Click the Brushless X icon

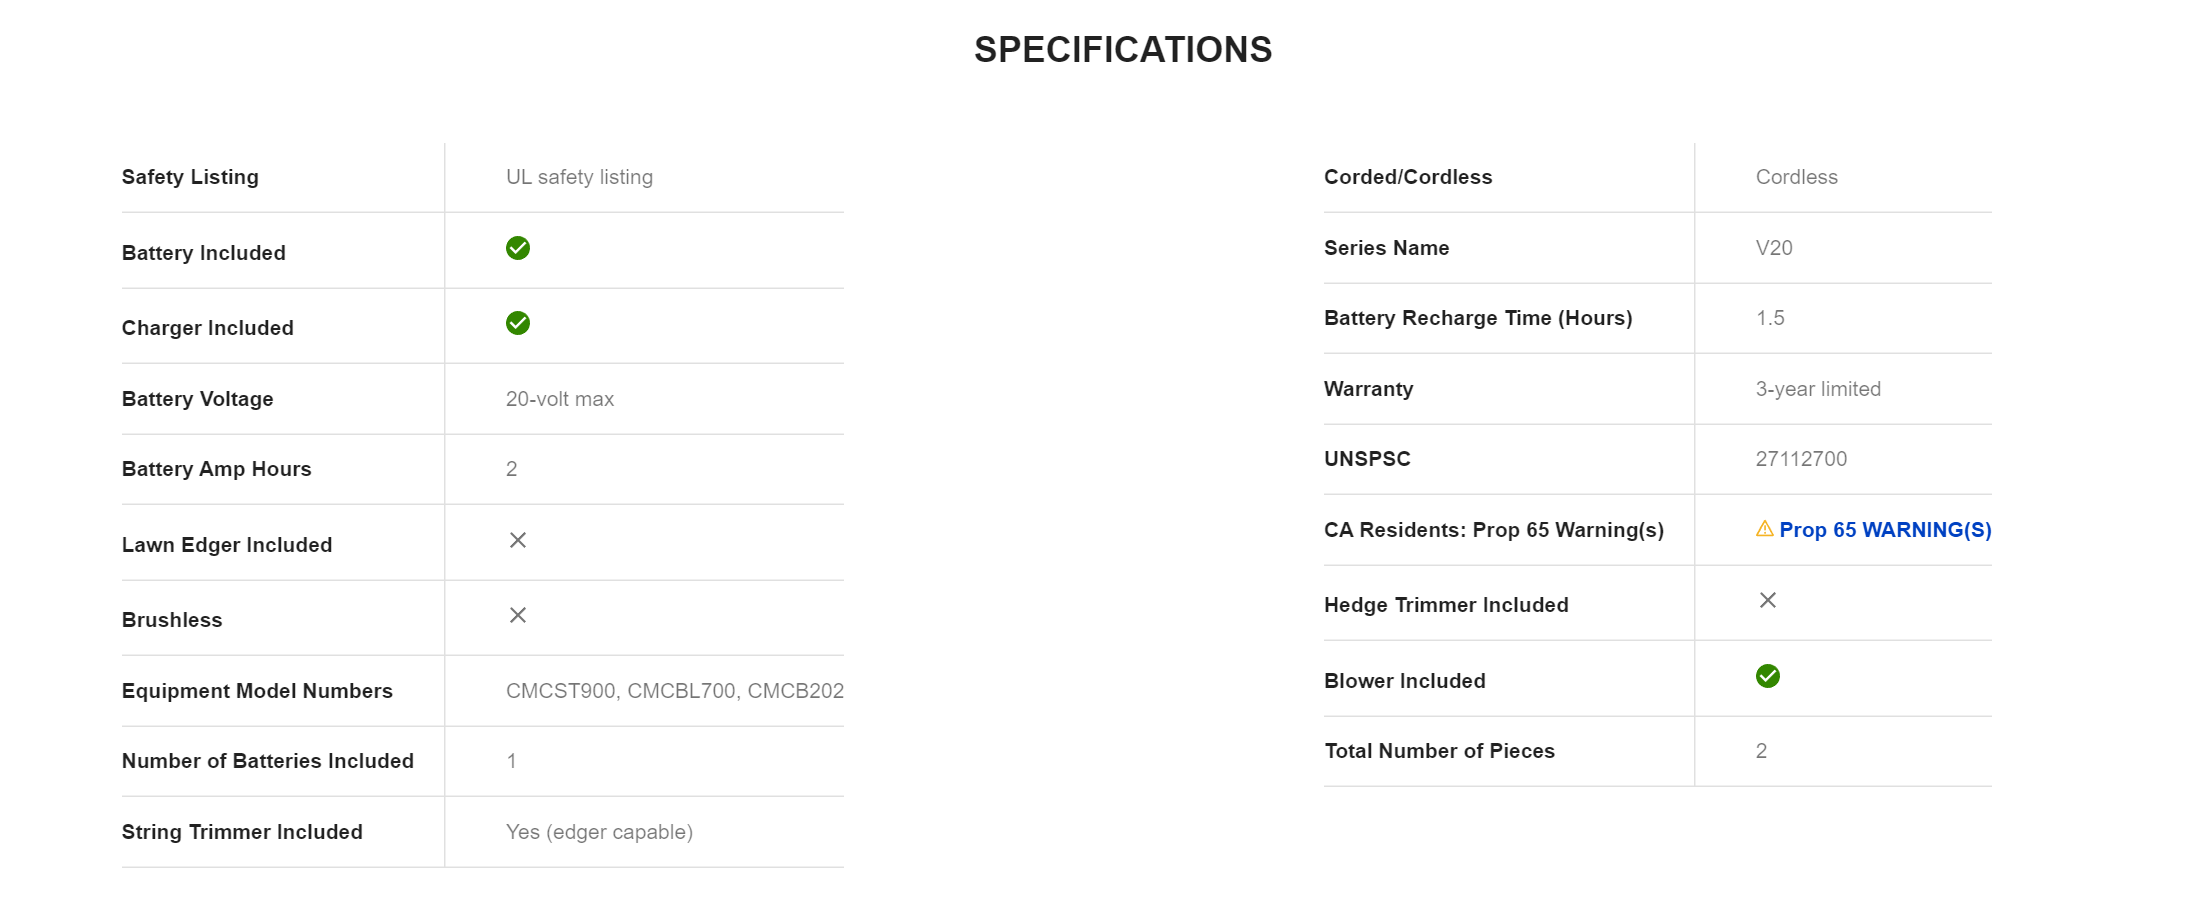(x=518, y=615)
